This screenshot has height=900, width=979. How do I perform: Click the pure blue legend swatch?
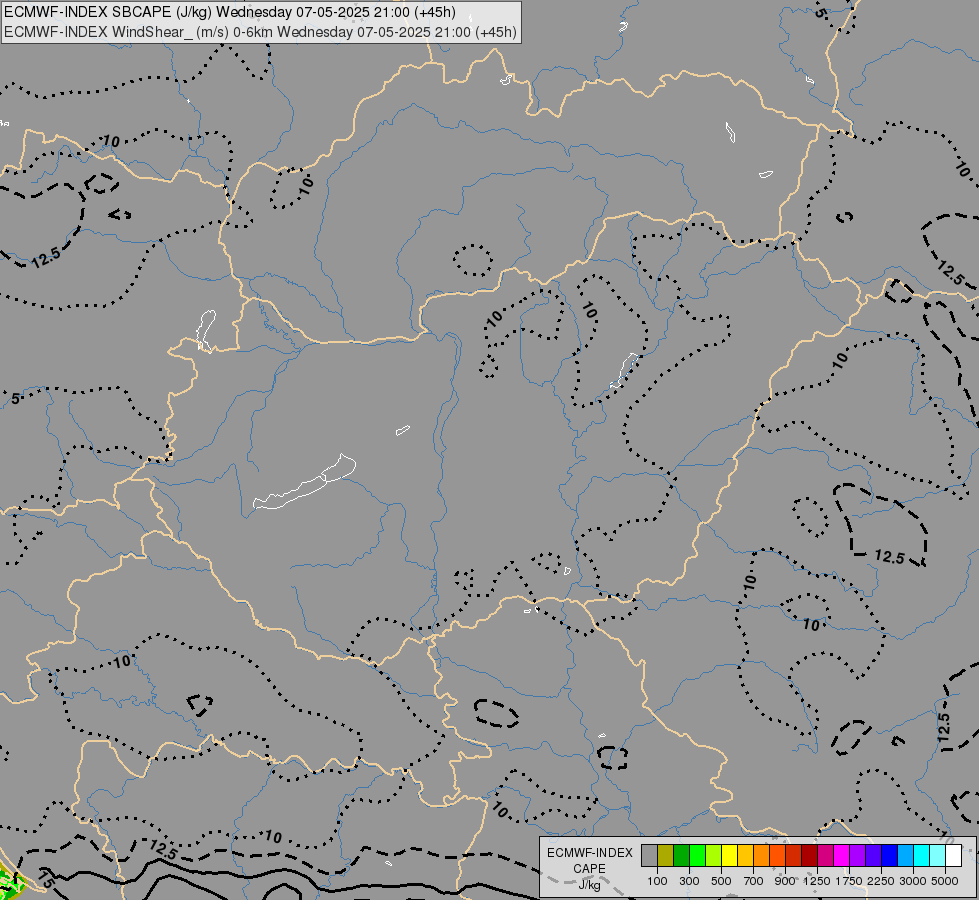[889, 855]
